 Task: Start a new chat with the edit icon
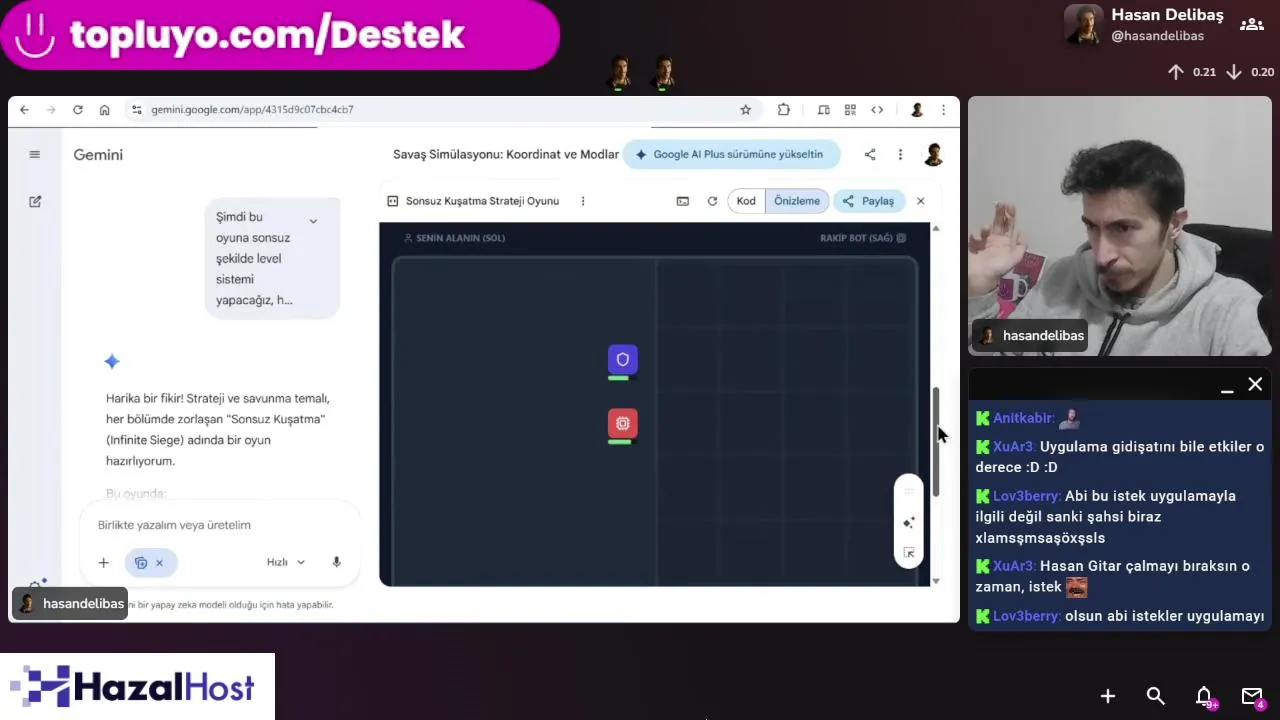pyautogui.click(x=35, y=201)
